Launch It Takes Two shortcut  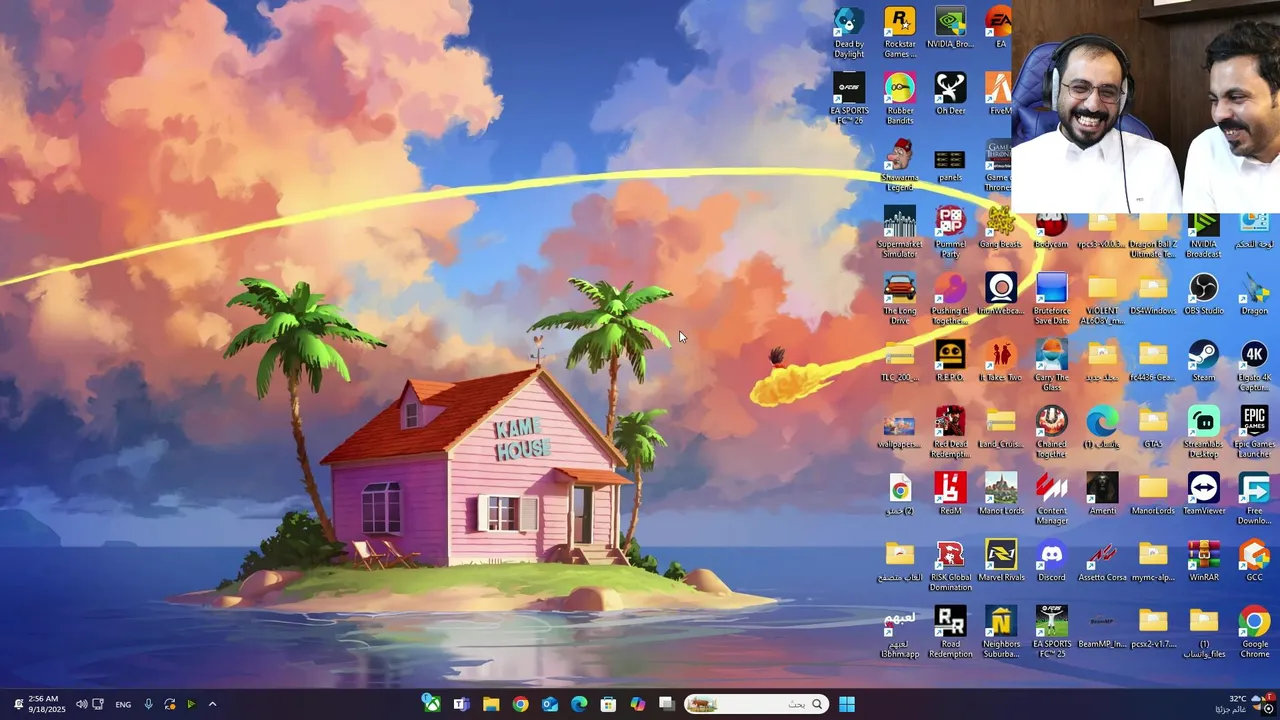point(1000,361)
